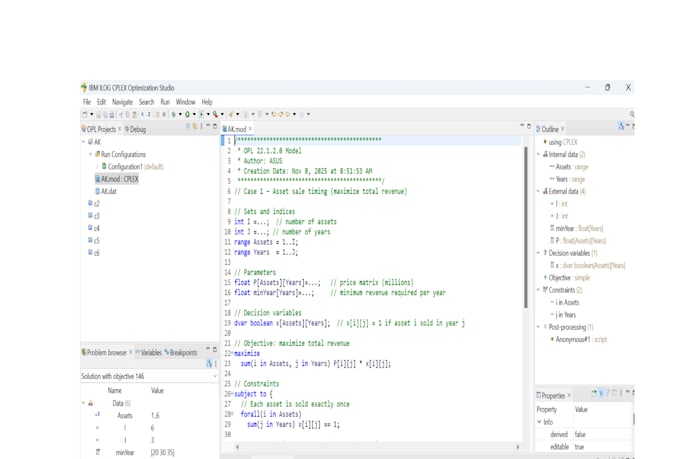This screenshot has width=680, height=459.
Task: Close the AK.mod editor tab
Action: tap(250, 129)
